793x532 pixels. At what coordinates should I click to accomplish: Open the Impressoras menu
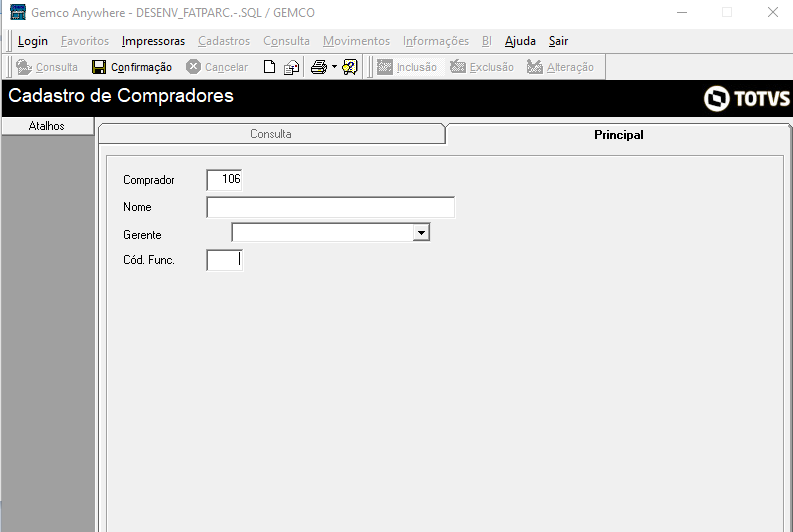(153, 41)
